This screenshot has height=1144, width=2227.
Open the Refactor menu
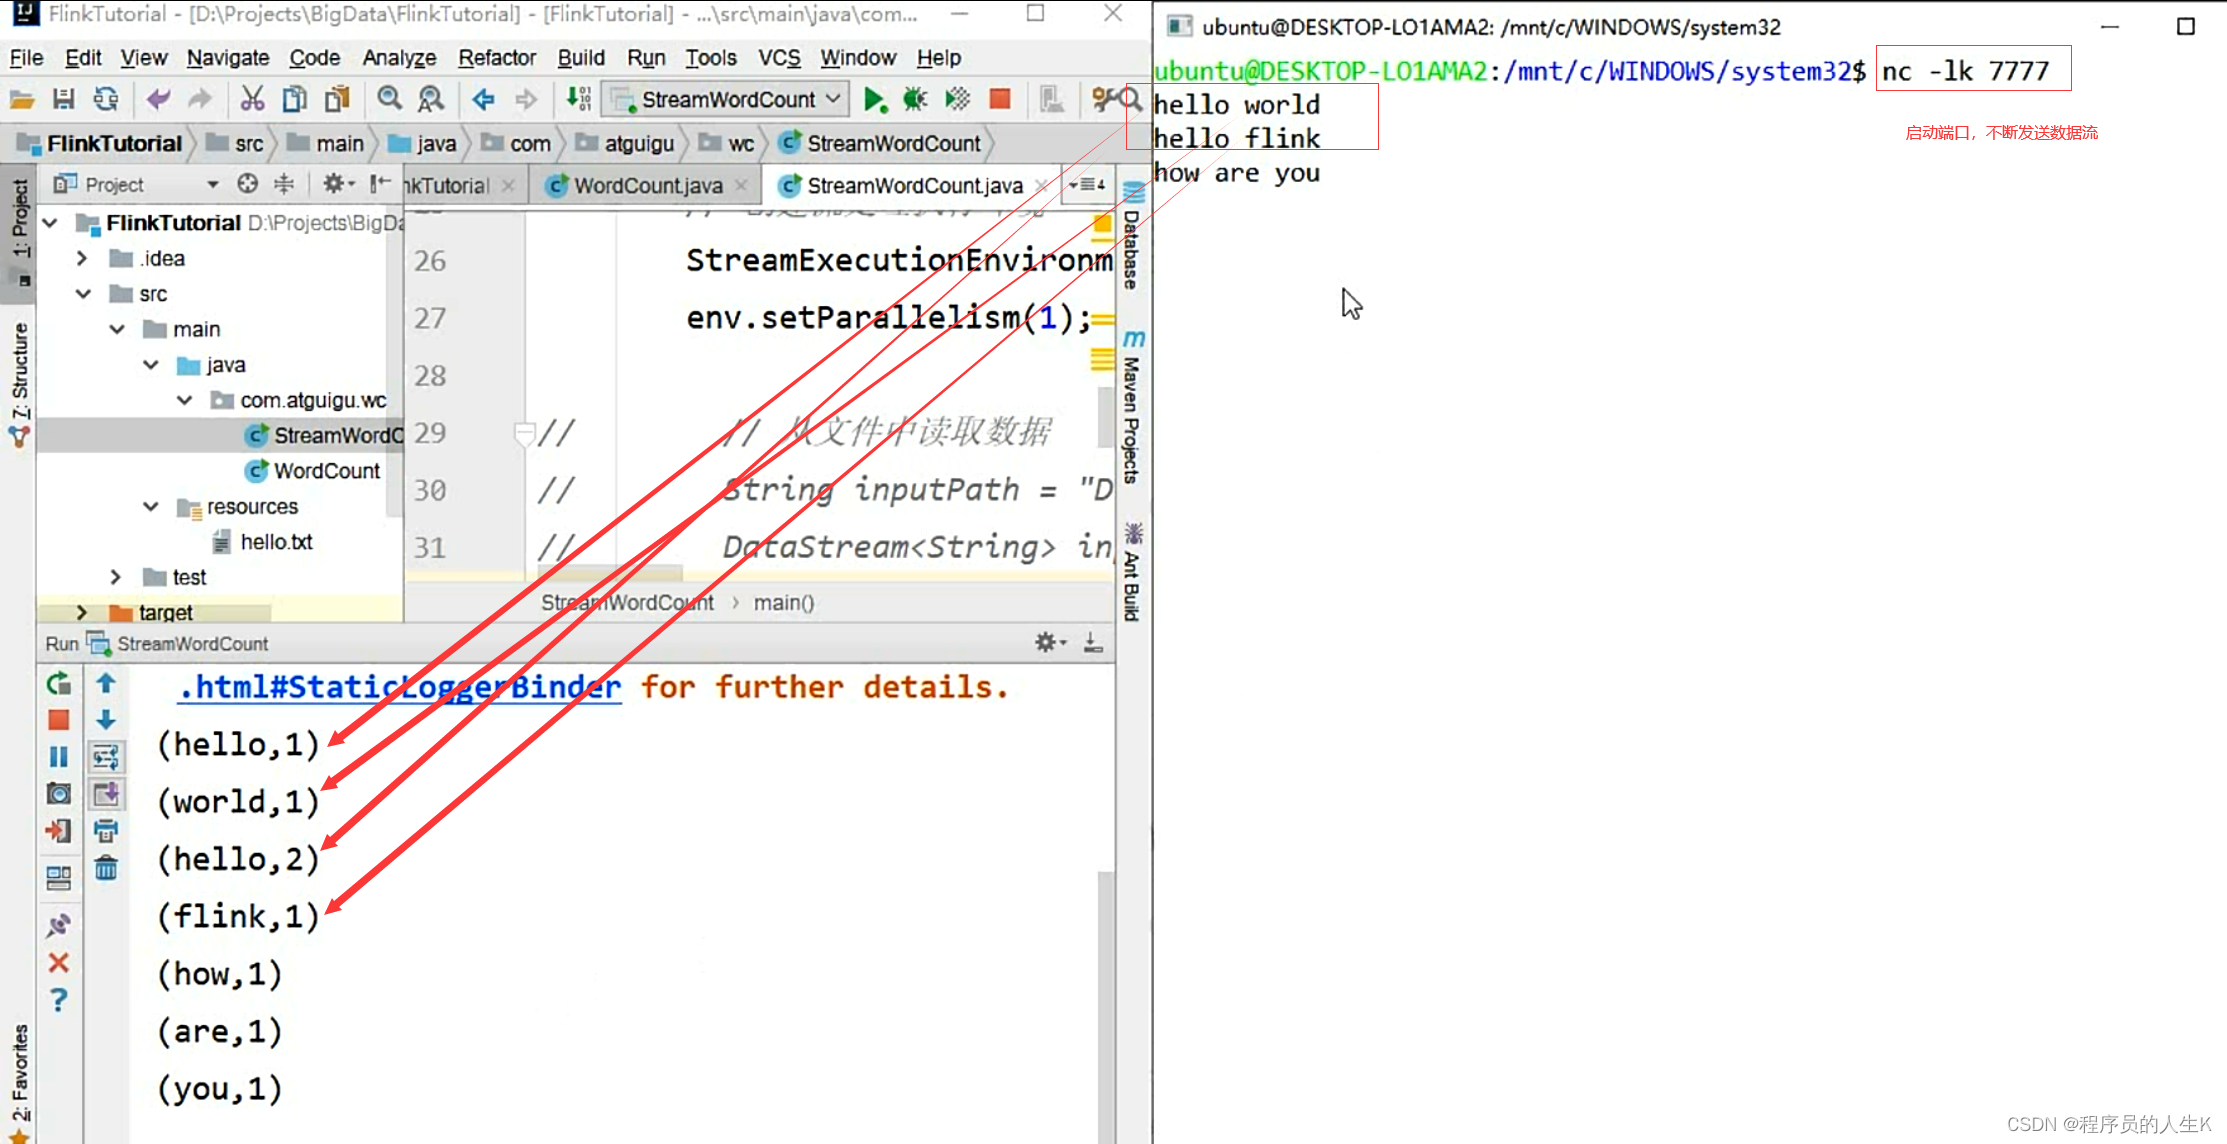(496, 58)
